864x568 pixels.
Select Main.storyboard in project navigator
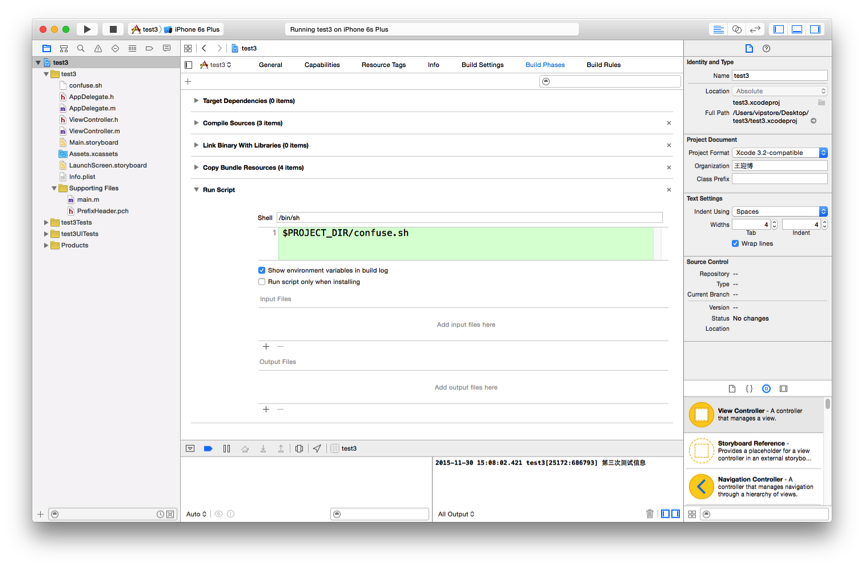coord(93,143)
